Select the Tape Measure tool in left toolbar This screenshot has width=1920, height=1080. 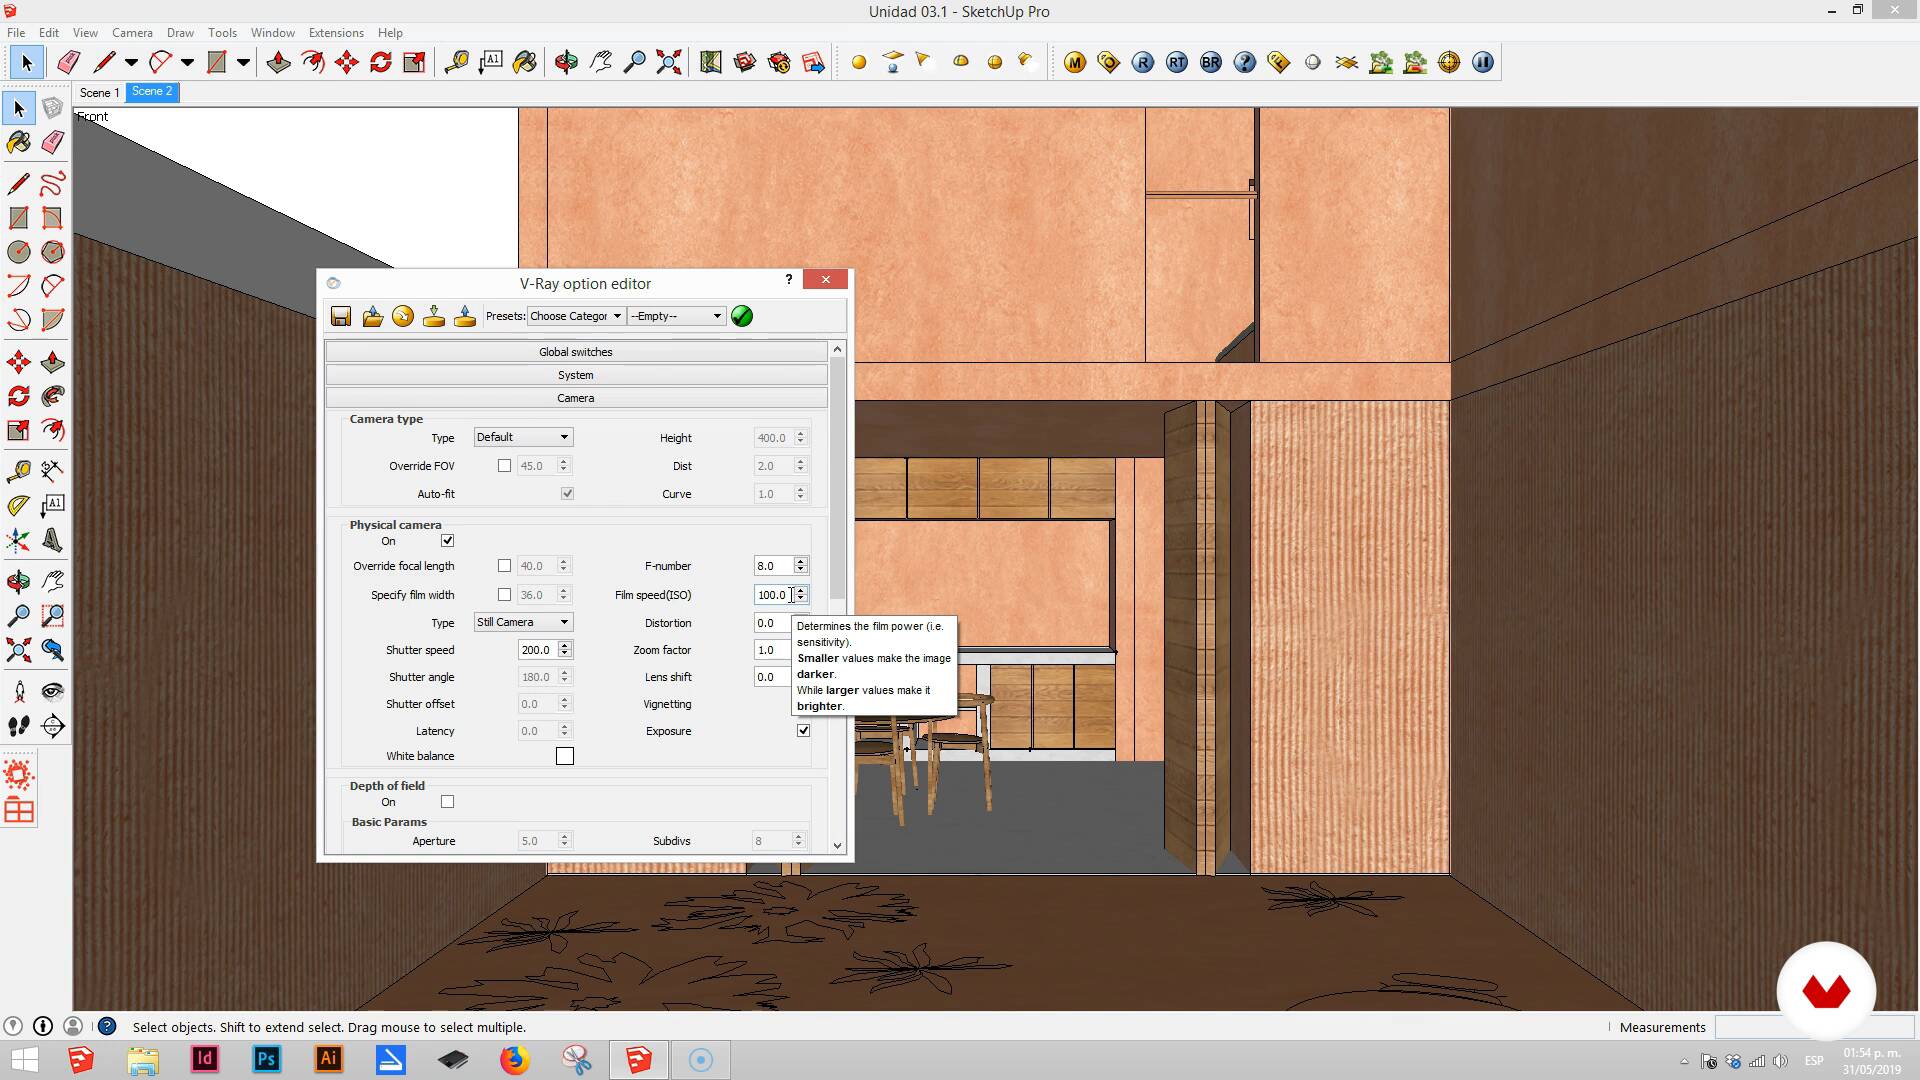[x=18, y=470]
